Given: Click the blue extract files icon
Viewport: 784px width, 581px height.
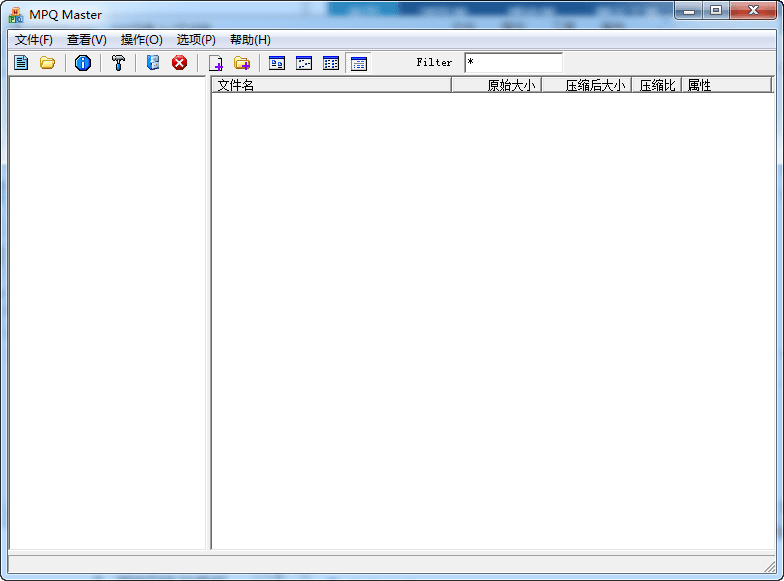Looking at the screenshot, I should pos(153,63).
